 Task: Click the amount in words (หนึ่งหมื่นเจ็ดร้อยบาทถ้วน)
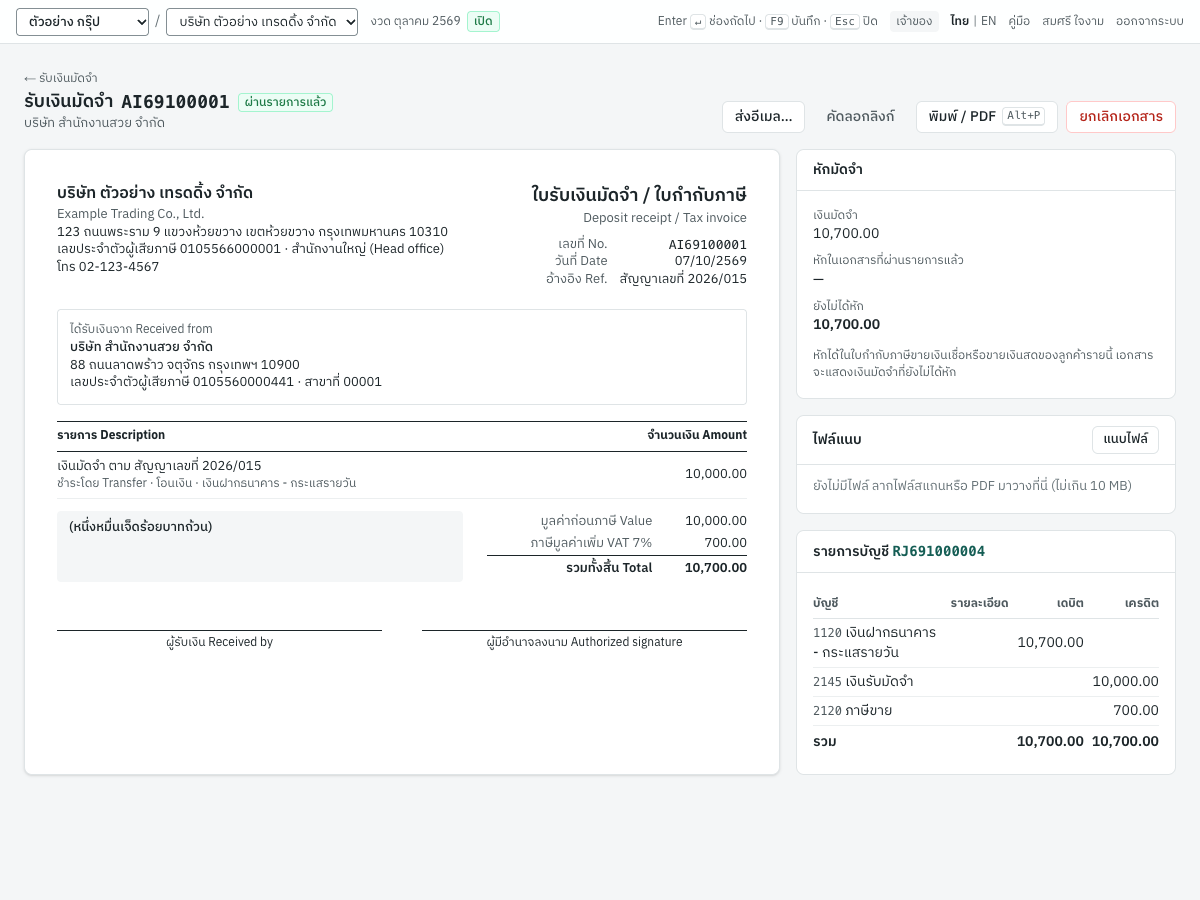[141, 527]
